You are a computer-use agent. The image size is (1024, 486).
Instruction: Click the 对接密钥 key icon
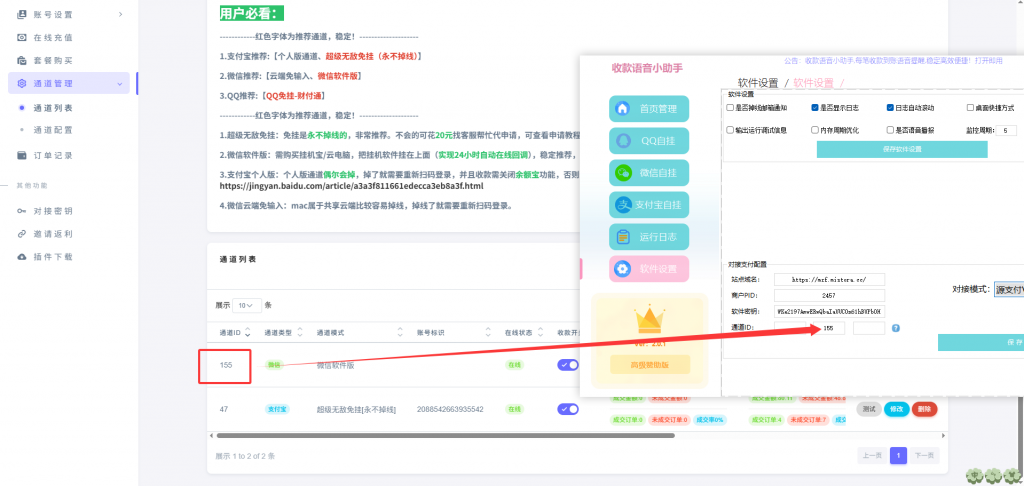click(22, 211)
